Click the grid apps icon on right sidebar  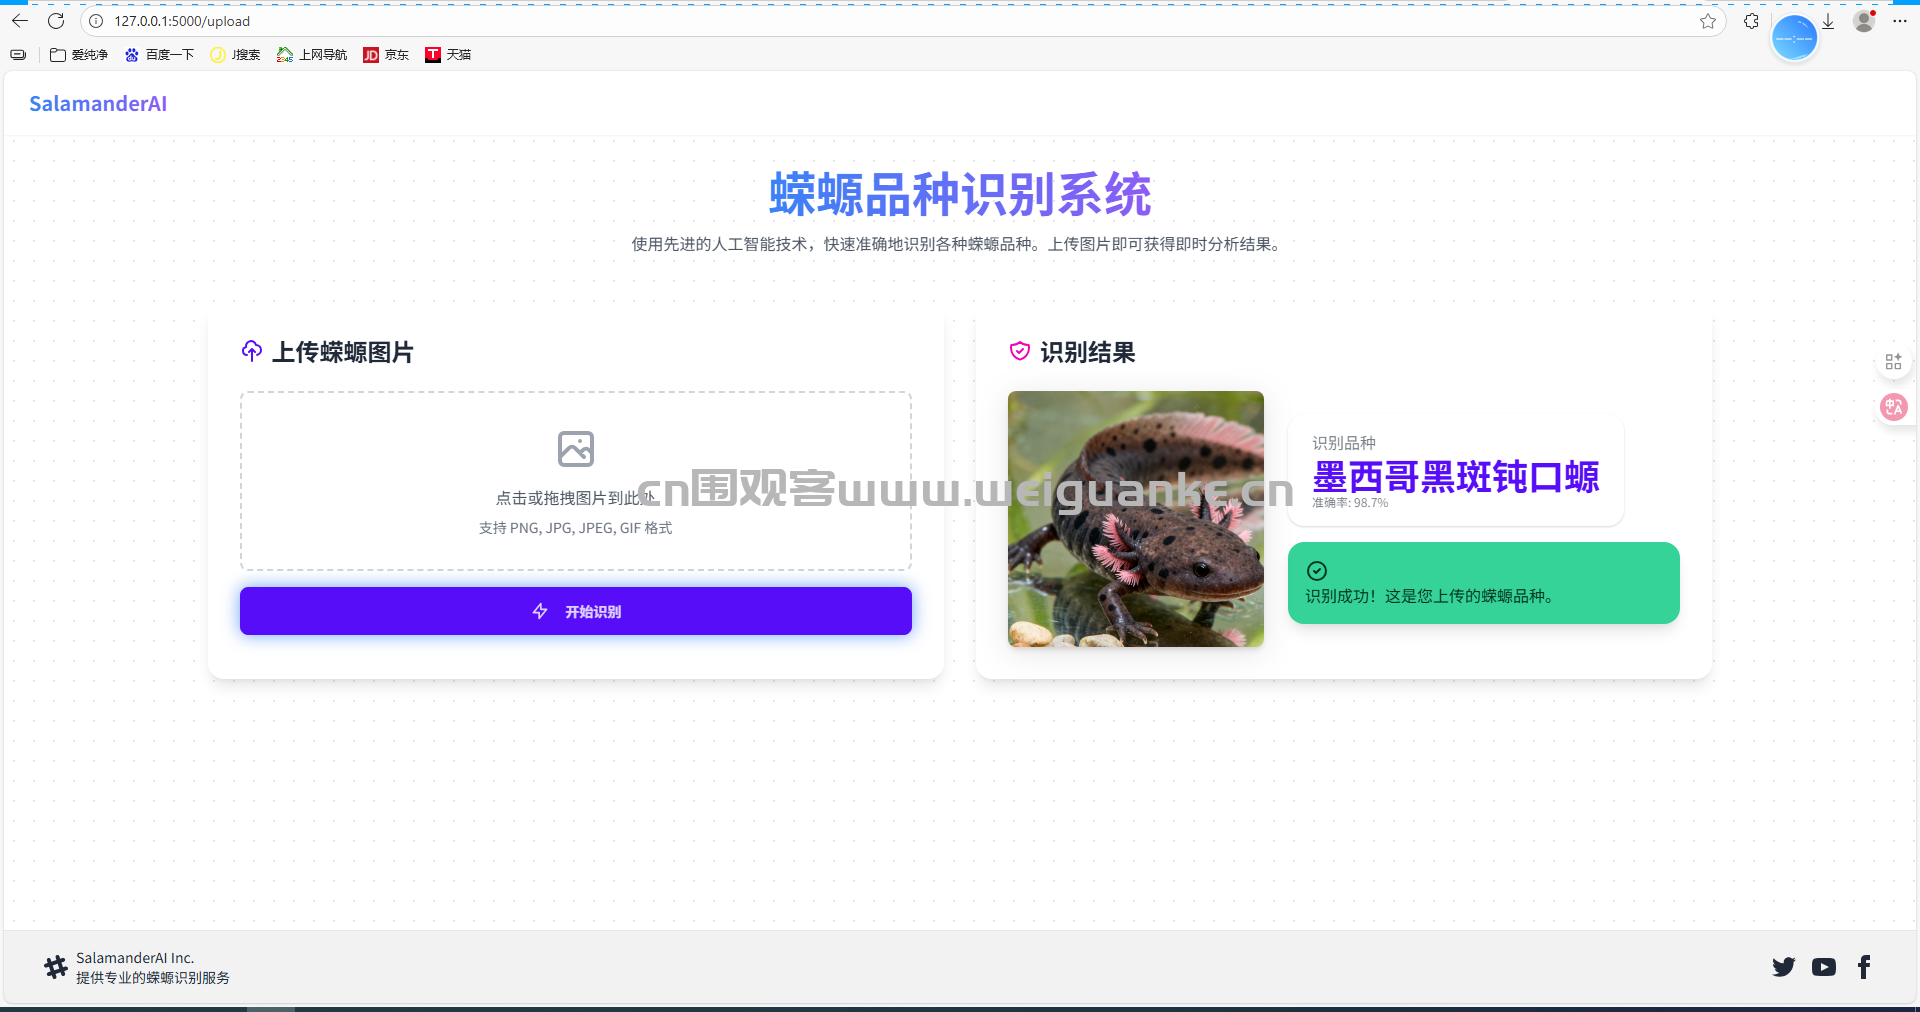point(1893,362)
